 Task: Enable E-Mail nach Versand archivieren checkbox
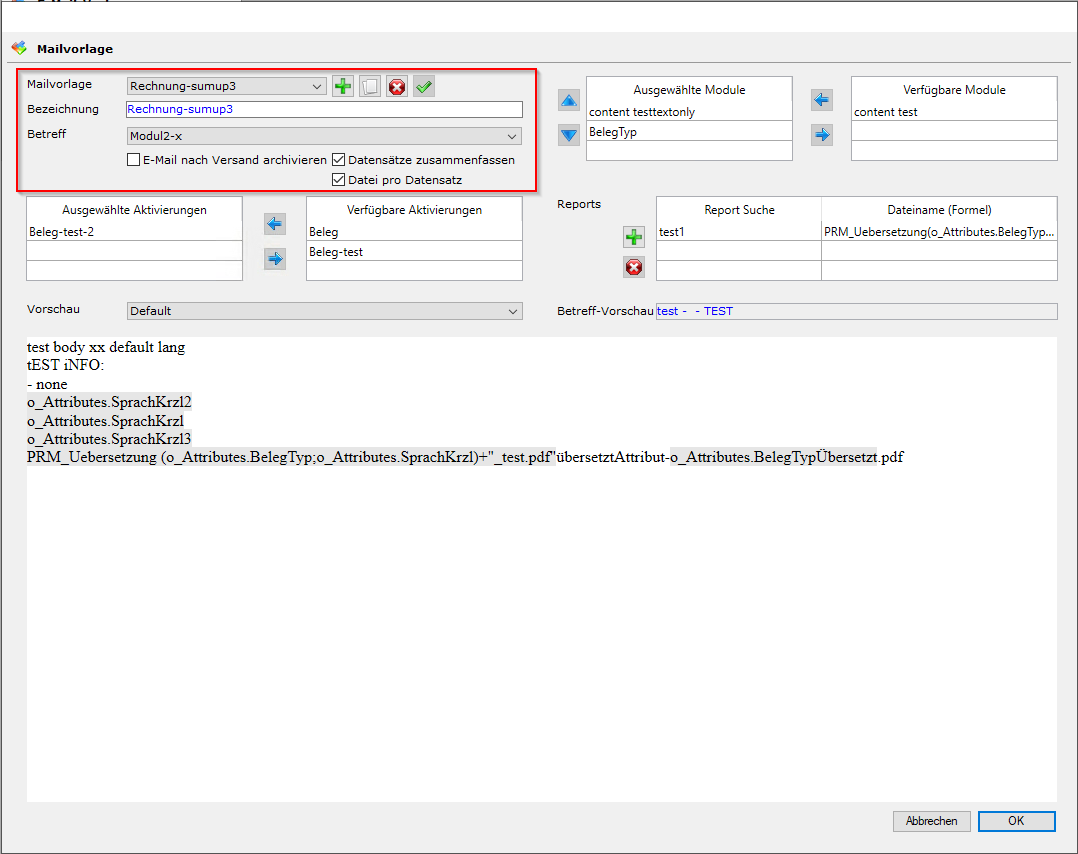[133, 160]
